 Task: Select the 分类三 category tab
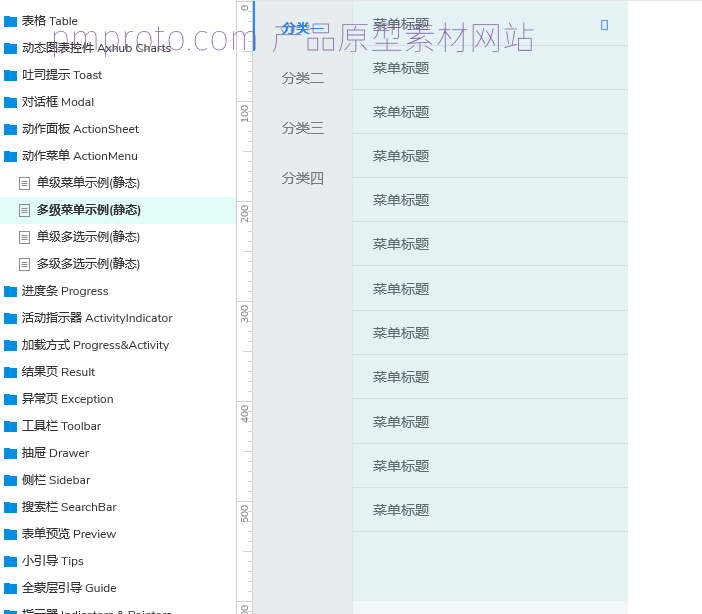(302, 128)
